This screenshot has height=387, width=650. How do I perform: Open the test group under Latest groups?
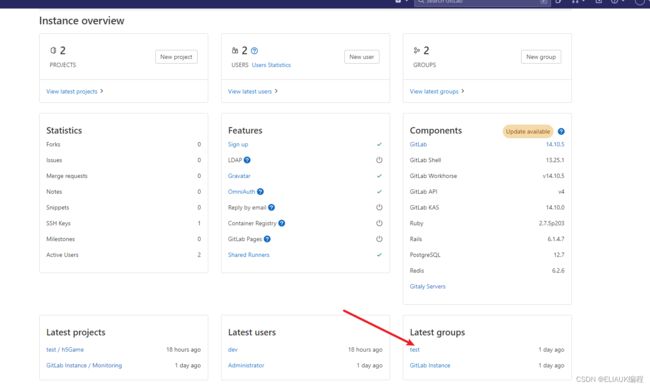point(415,350)
